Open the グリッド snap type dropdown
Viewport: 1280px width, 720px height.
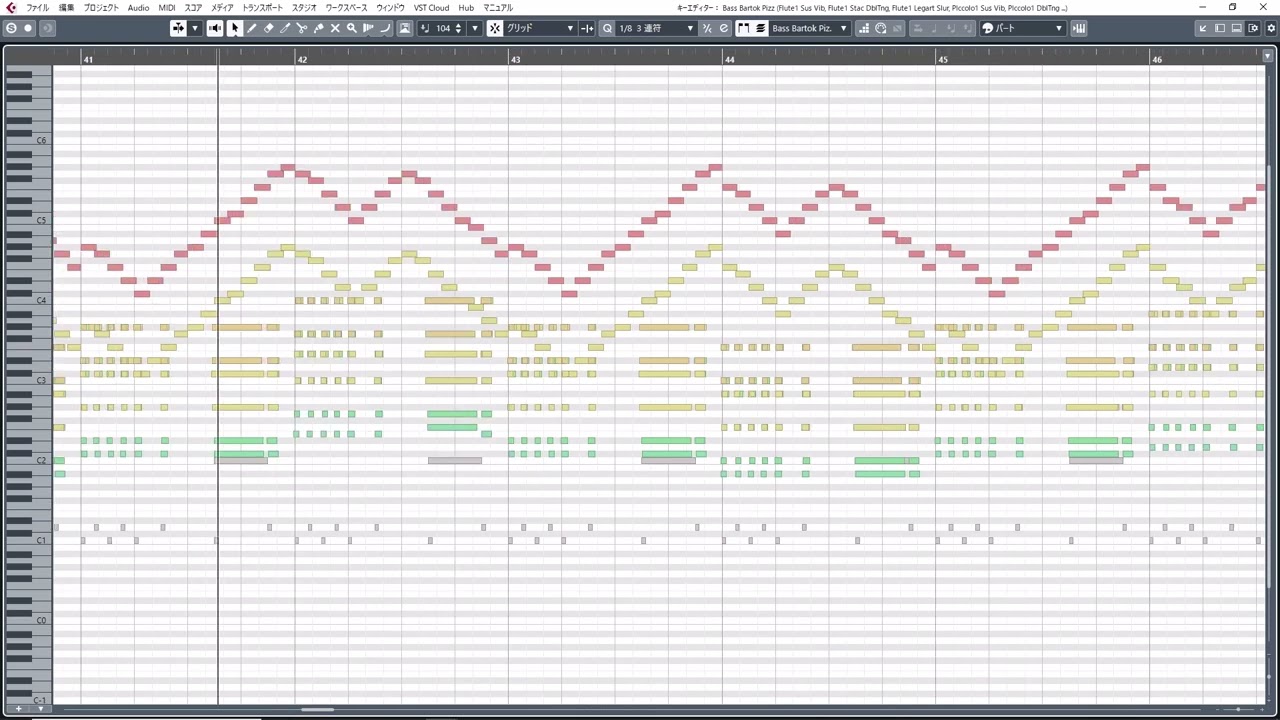[541, 28]
